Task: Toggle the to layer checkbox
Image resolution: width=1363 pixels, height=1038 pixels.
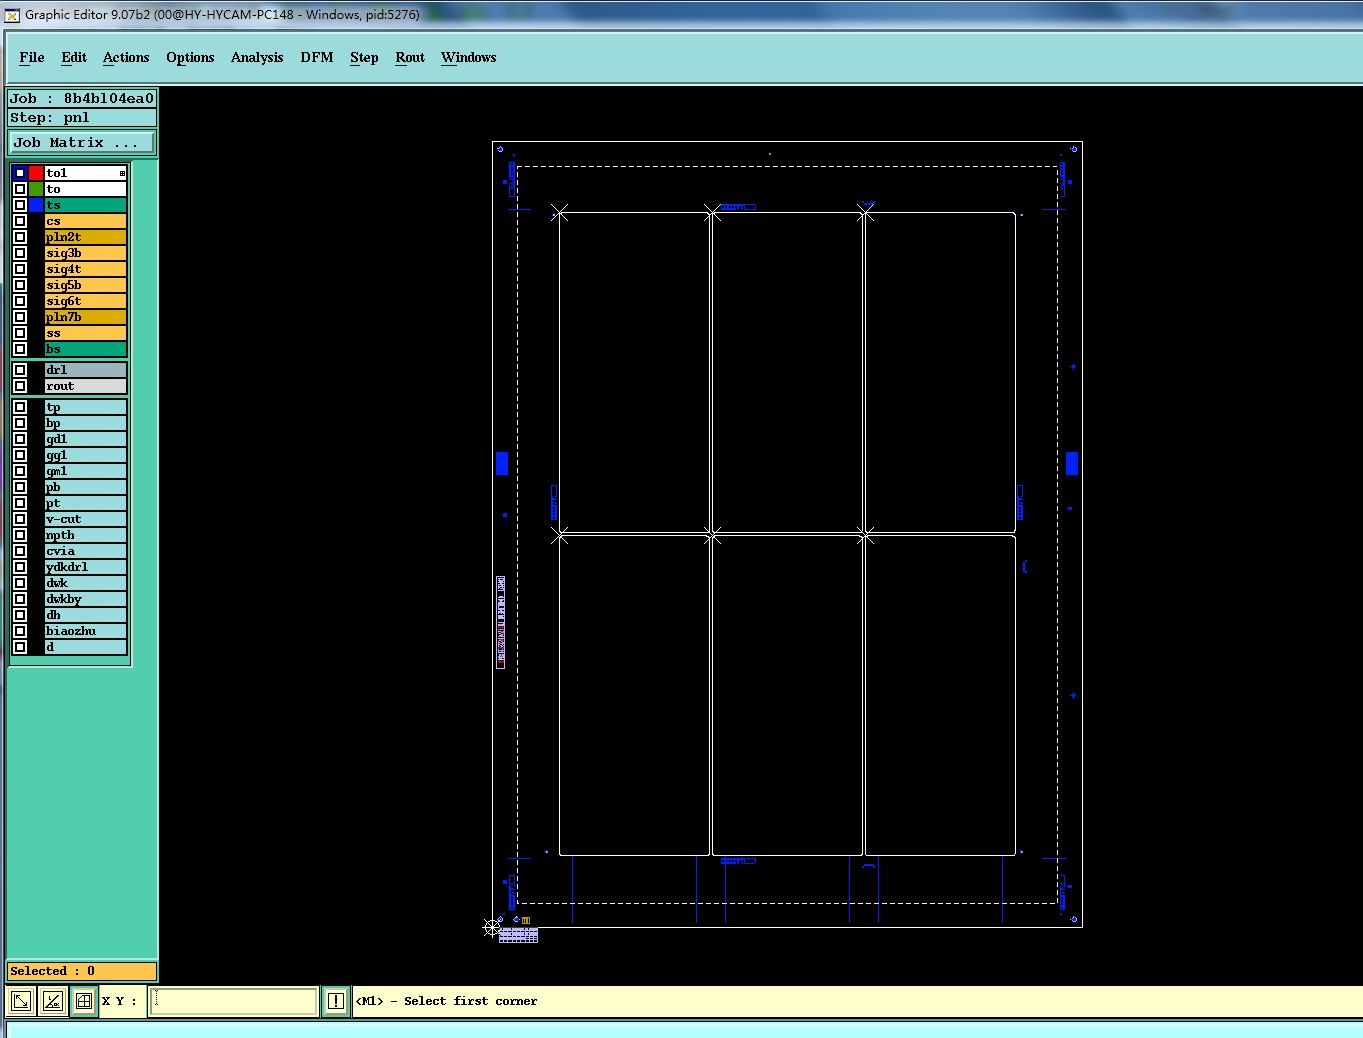Action: click(x=20, y=189)
